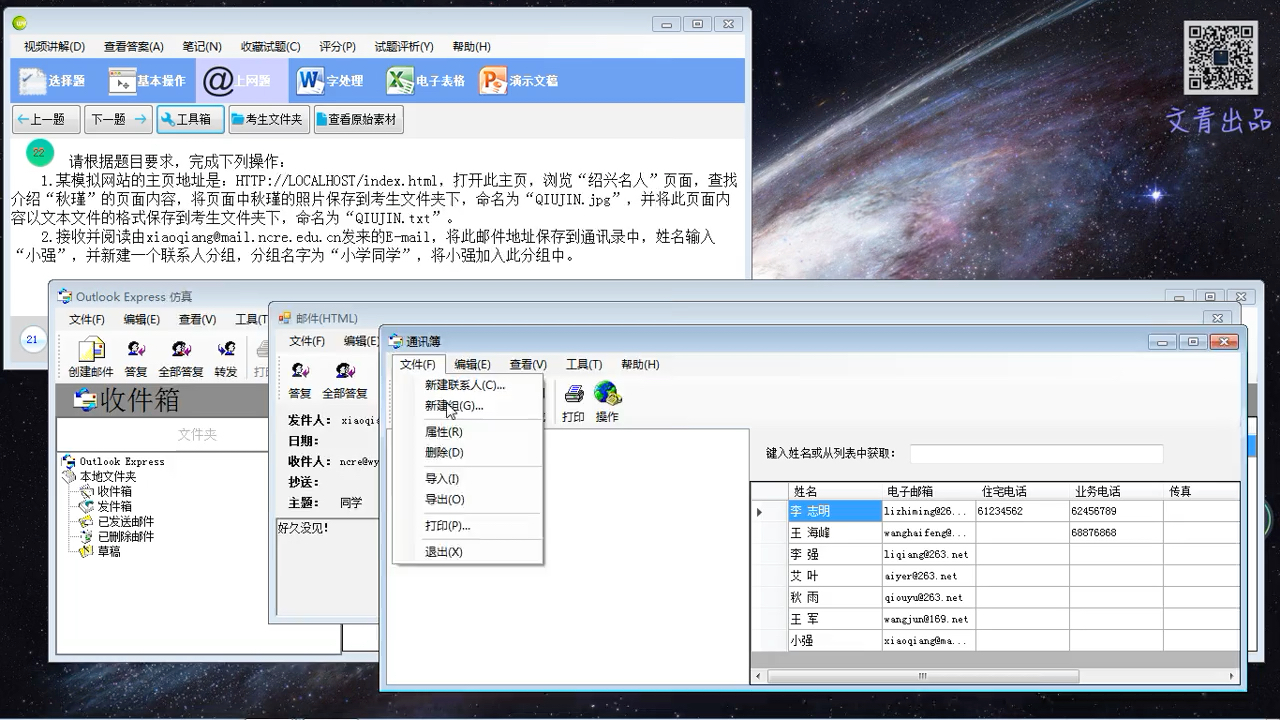Open 笔记(N) menu
The image size is (1280, 720).
(x=202, y=46)
